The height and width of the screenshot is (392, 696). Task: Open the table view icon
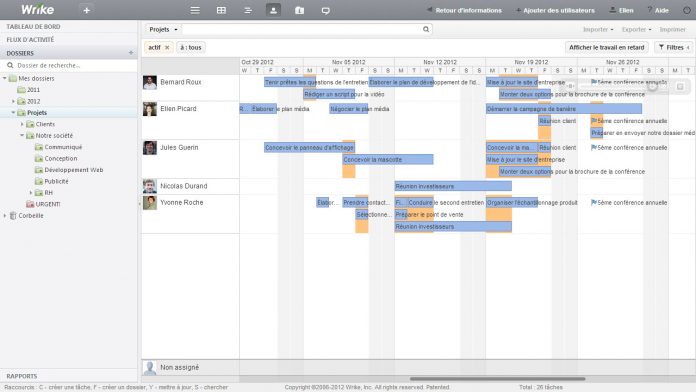221,10
